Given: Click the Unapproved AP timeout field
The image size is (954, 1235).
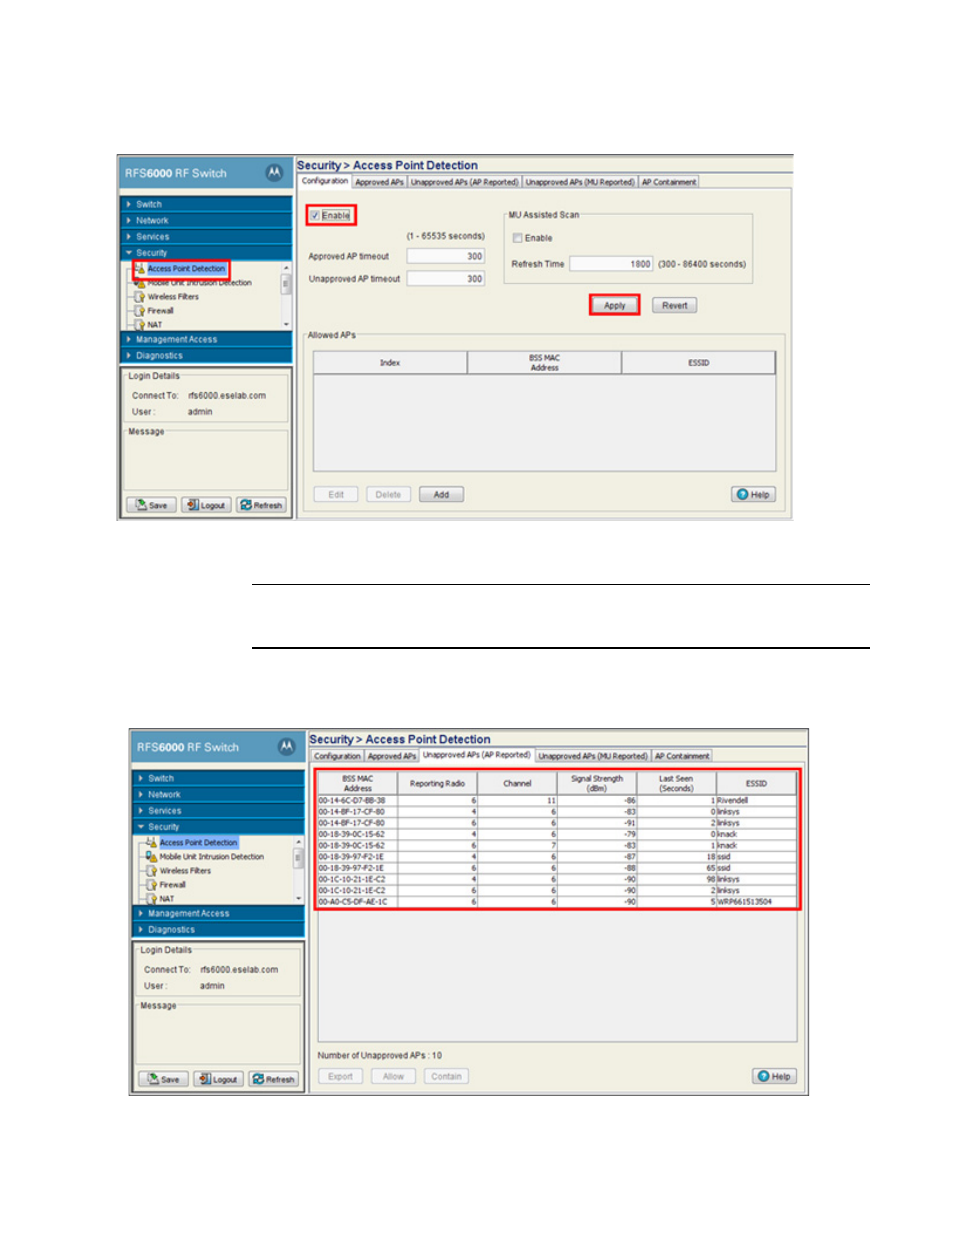Looking at the screenshot, I should pos(446,279).
